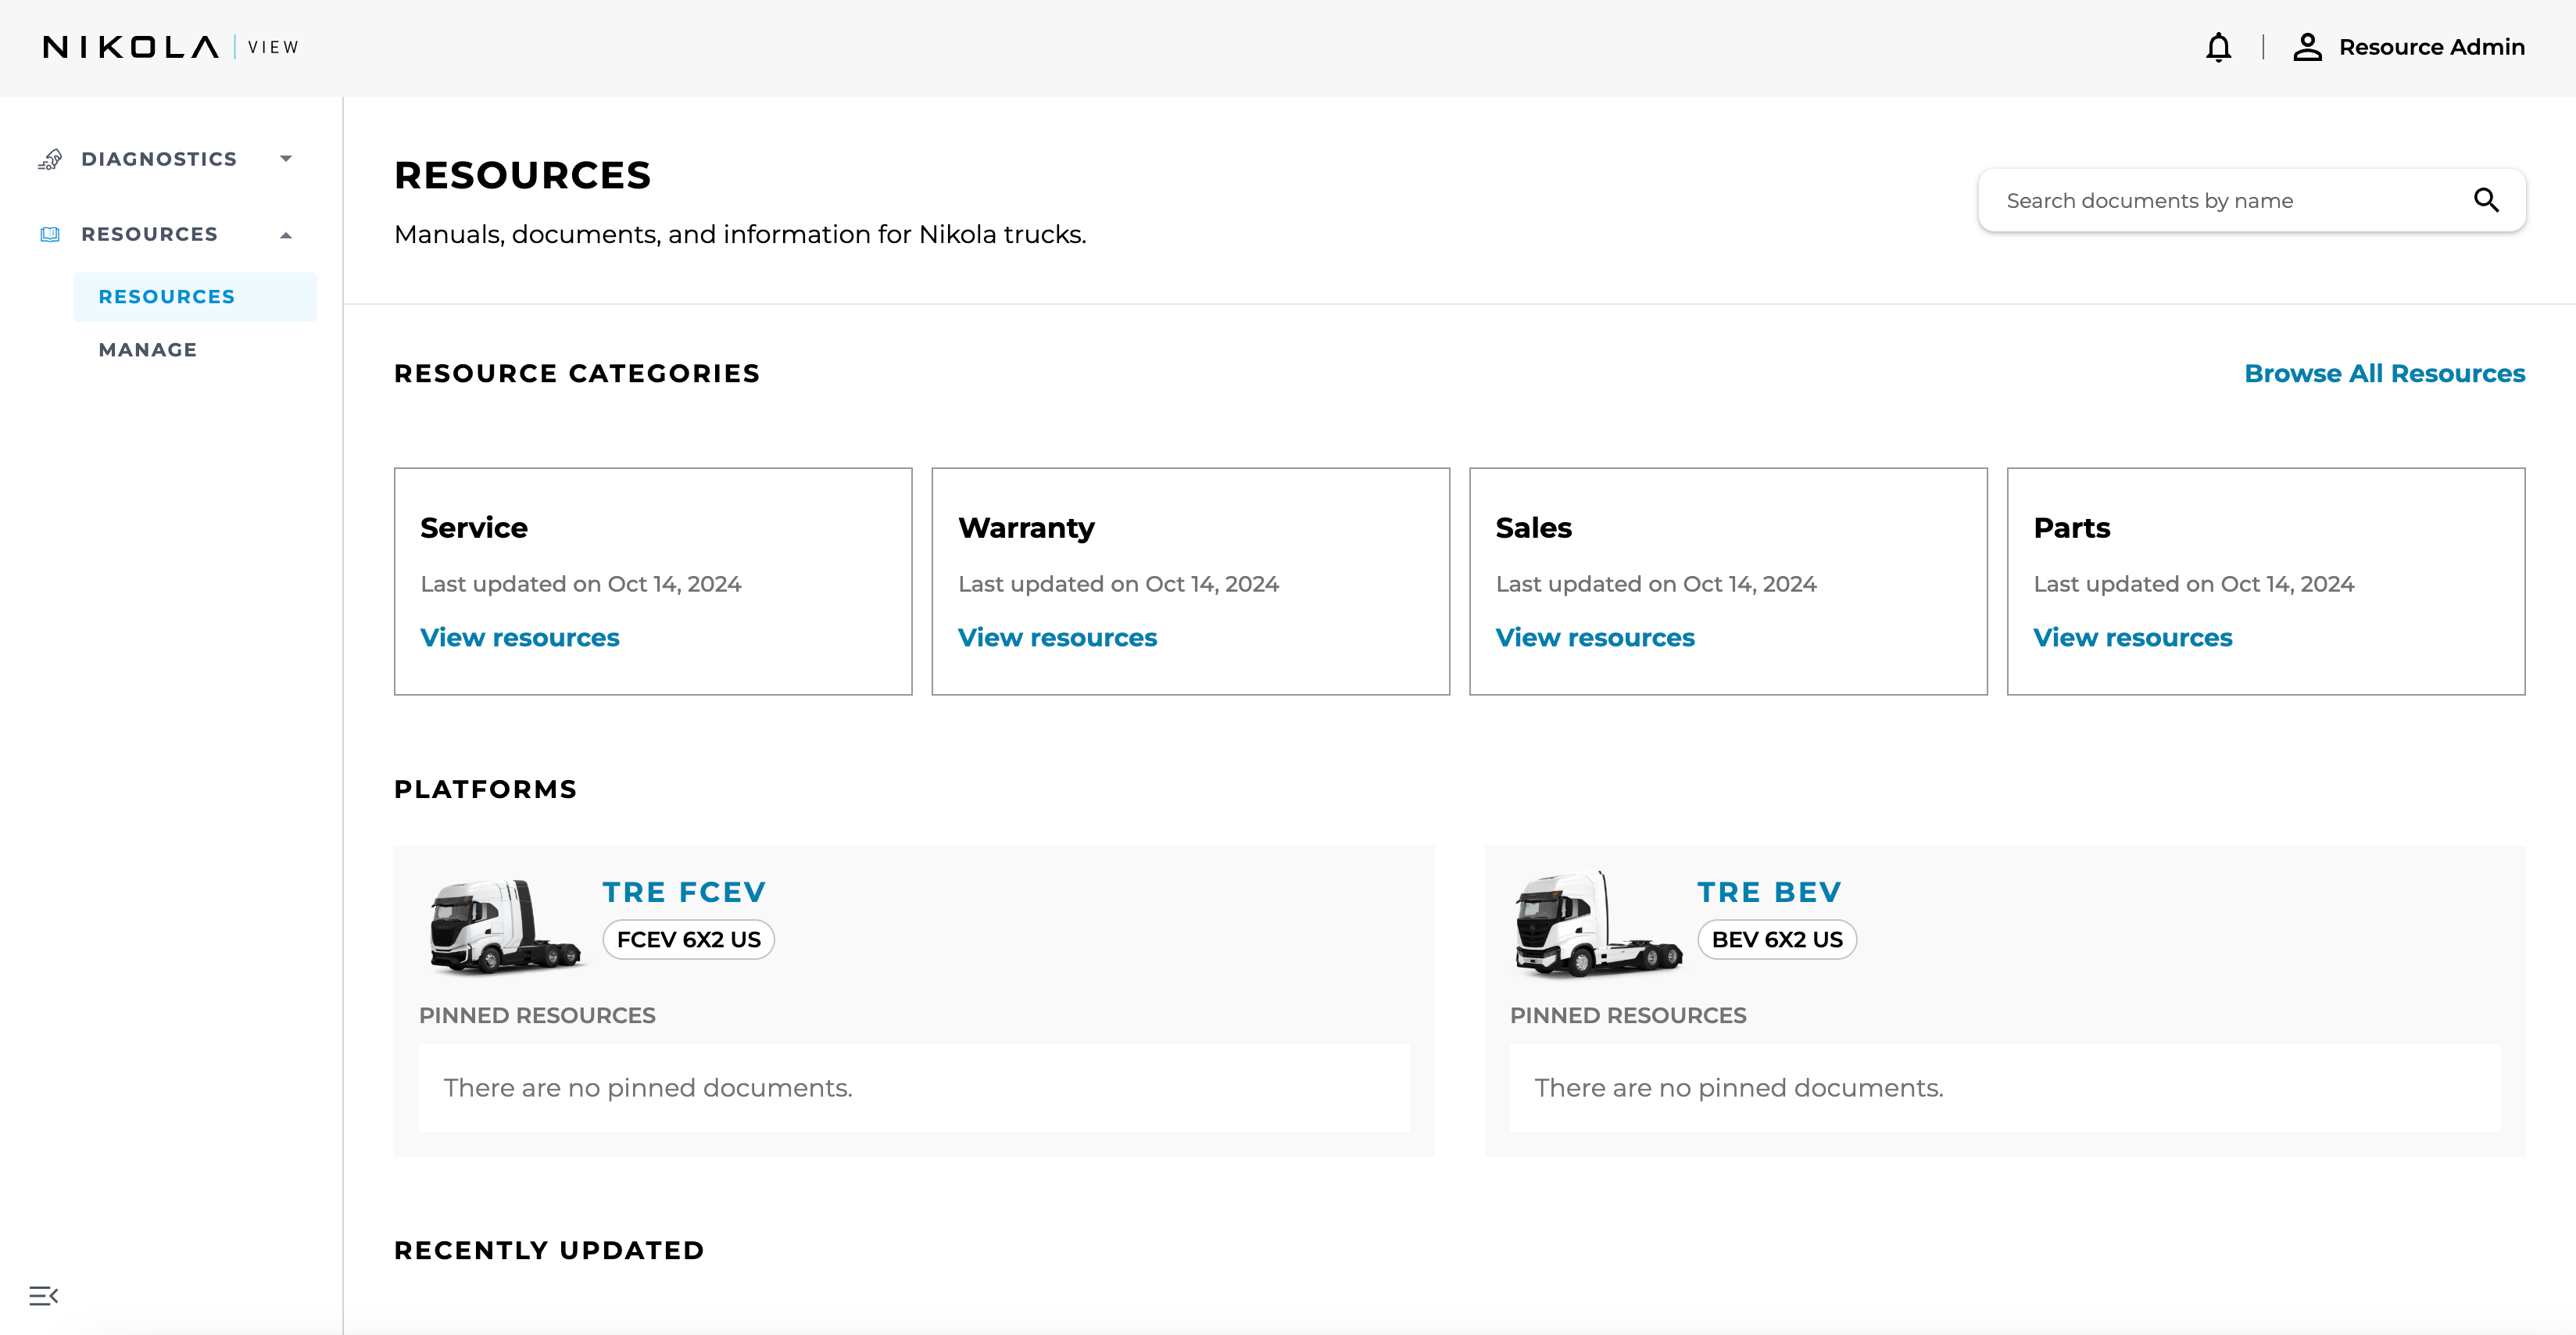Collapse the sidebar with the menu icon
This screenshot has height=1335, width=2576.
click(43, 1296)
